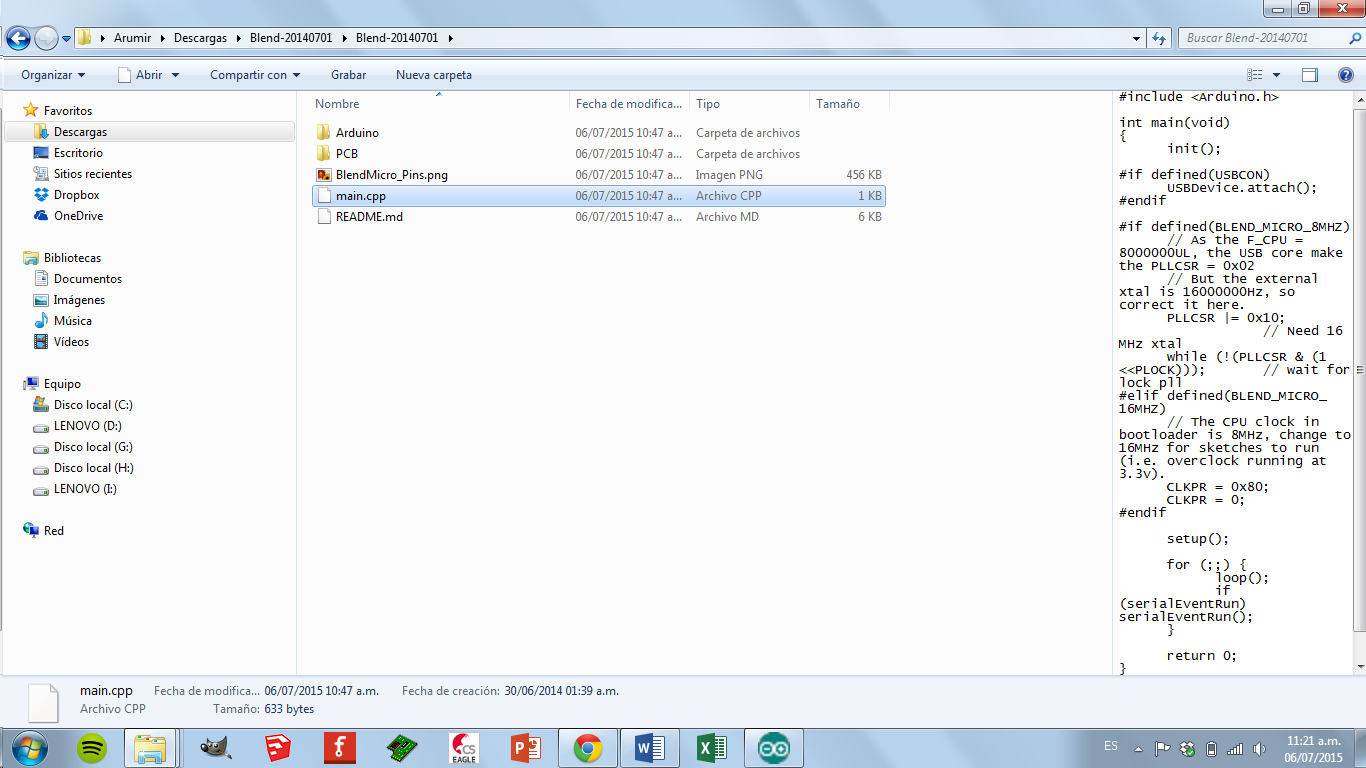This screenshot has height=768, width=1366.
Task: Open the green circuit board app icon
Action: (x=402, y=747)
